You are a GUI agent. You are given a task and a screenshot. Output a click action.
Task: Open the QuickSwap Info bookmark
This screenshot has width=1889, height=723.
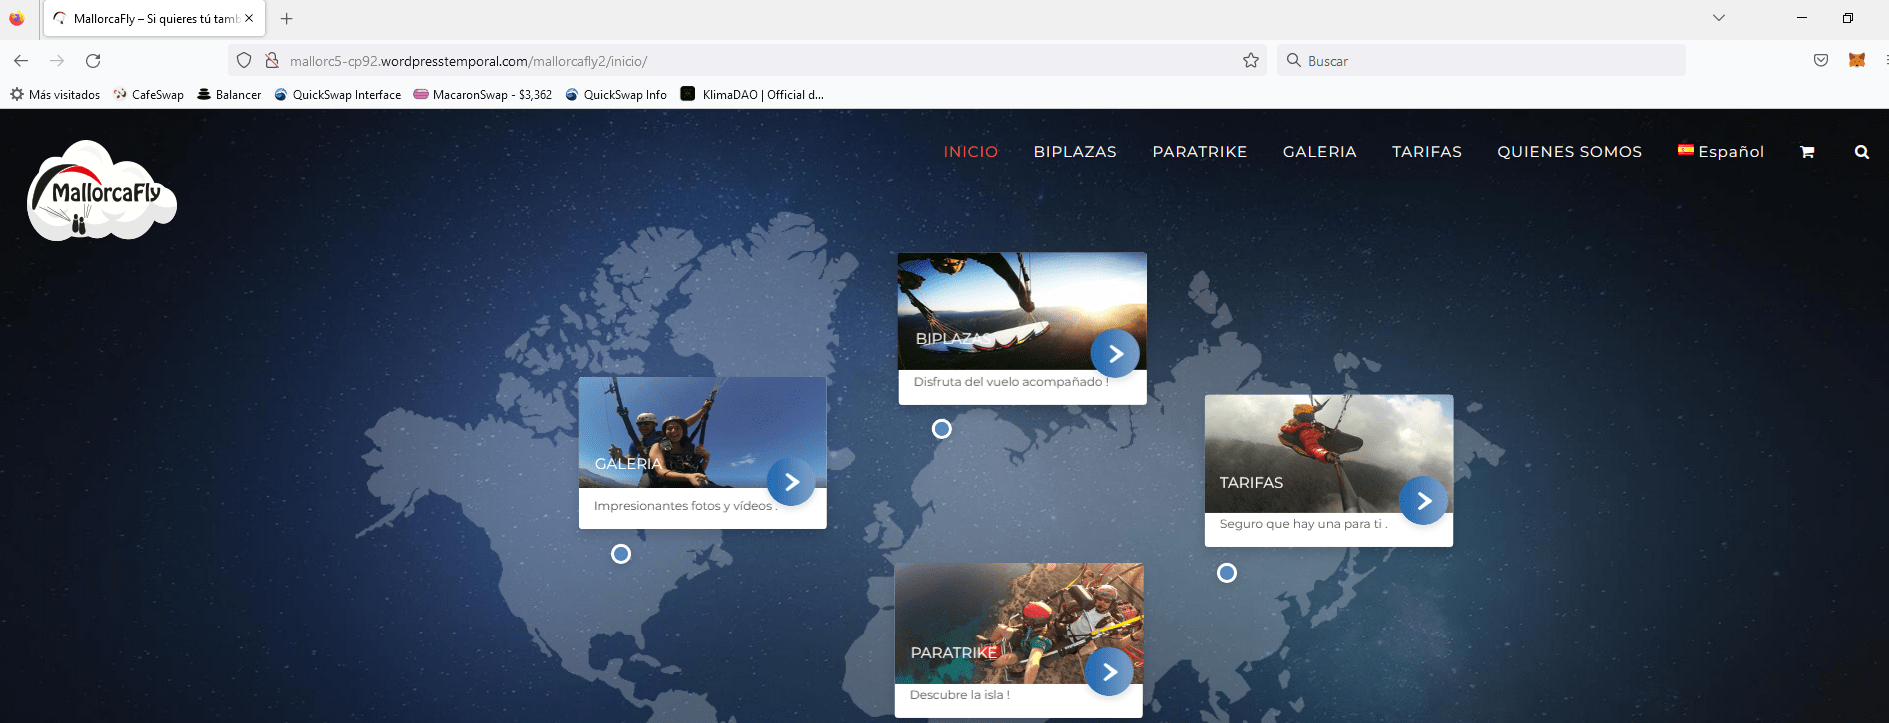coord(616,95)
